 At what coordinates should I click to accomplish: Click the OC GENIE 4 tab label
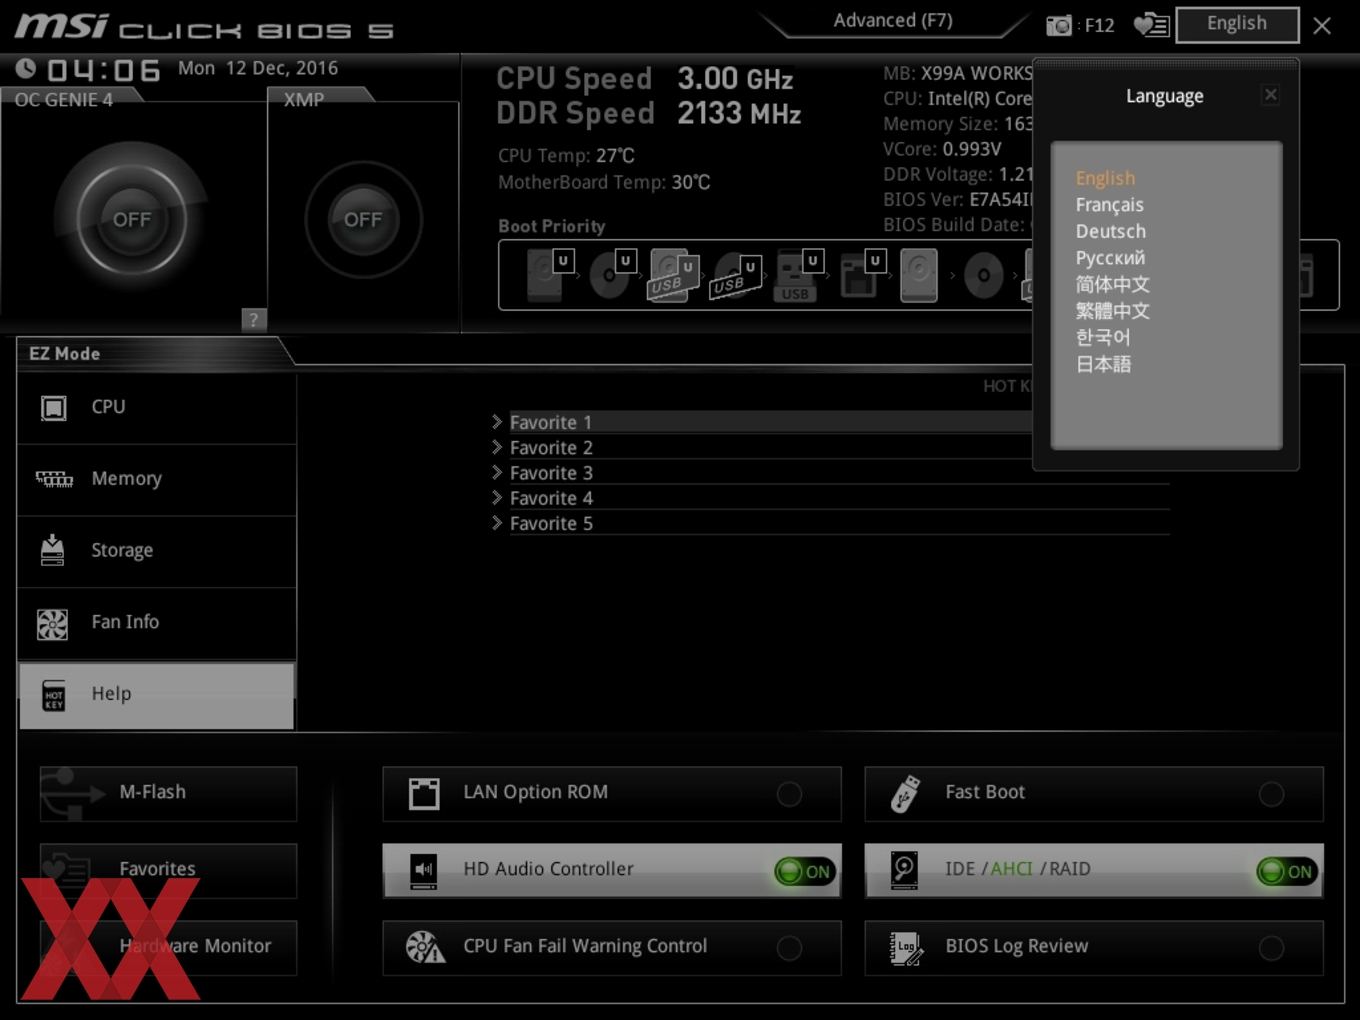point(64,100)
